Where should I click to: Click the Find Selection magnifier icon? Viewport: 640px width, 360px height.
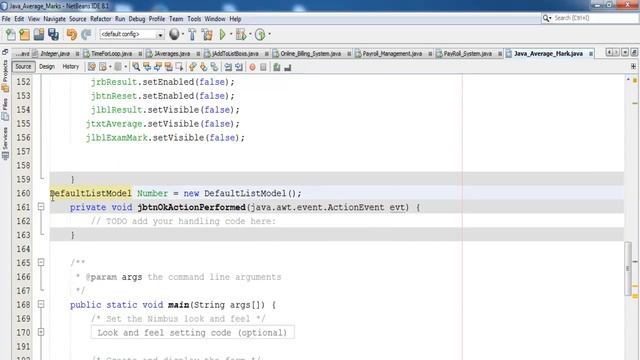(x=136, y=67)
